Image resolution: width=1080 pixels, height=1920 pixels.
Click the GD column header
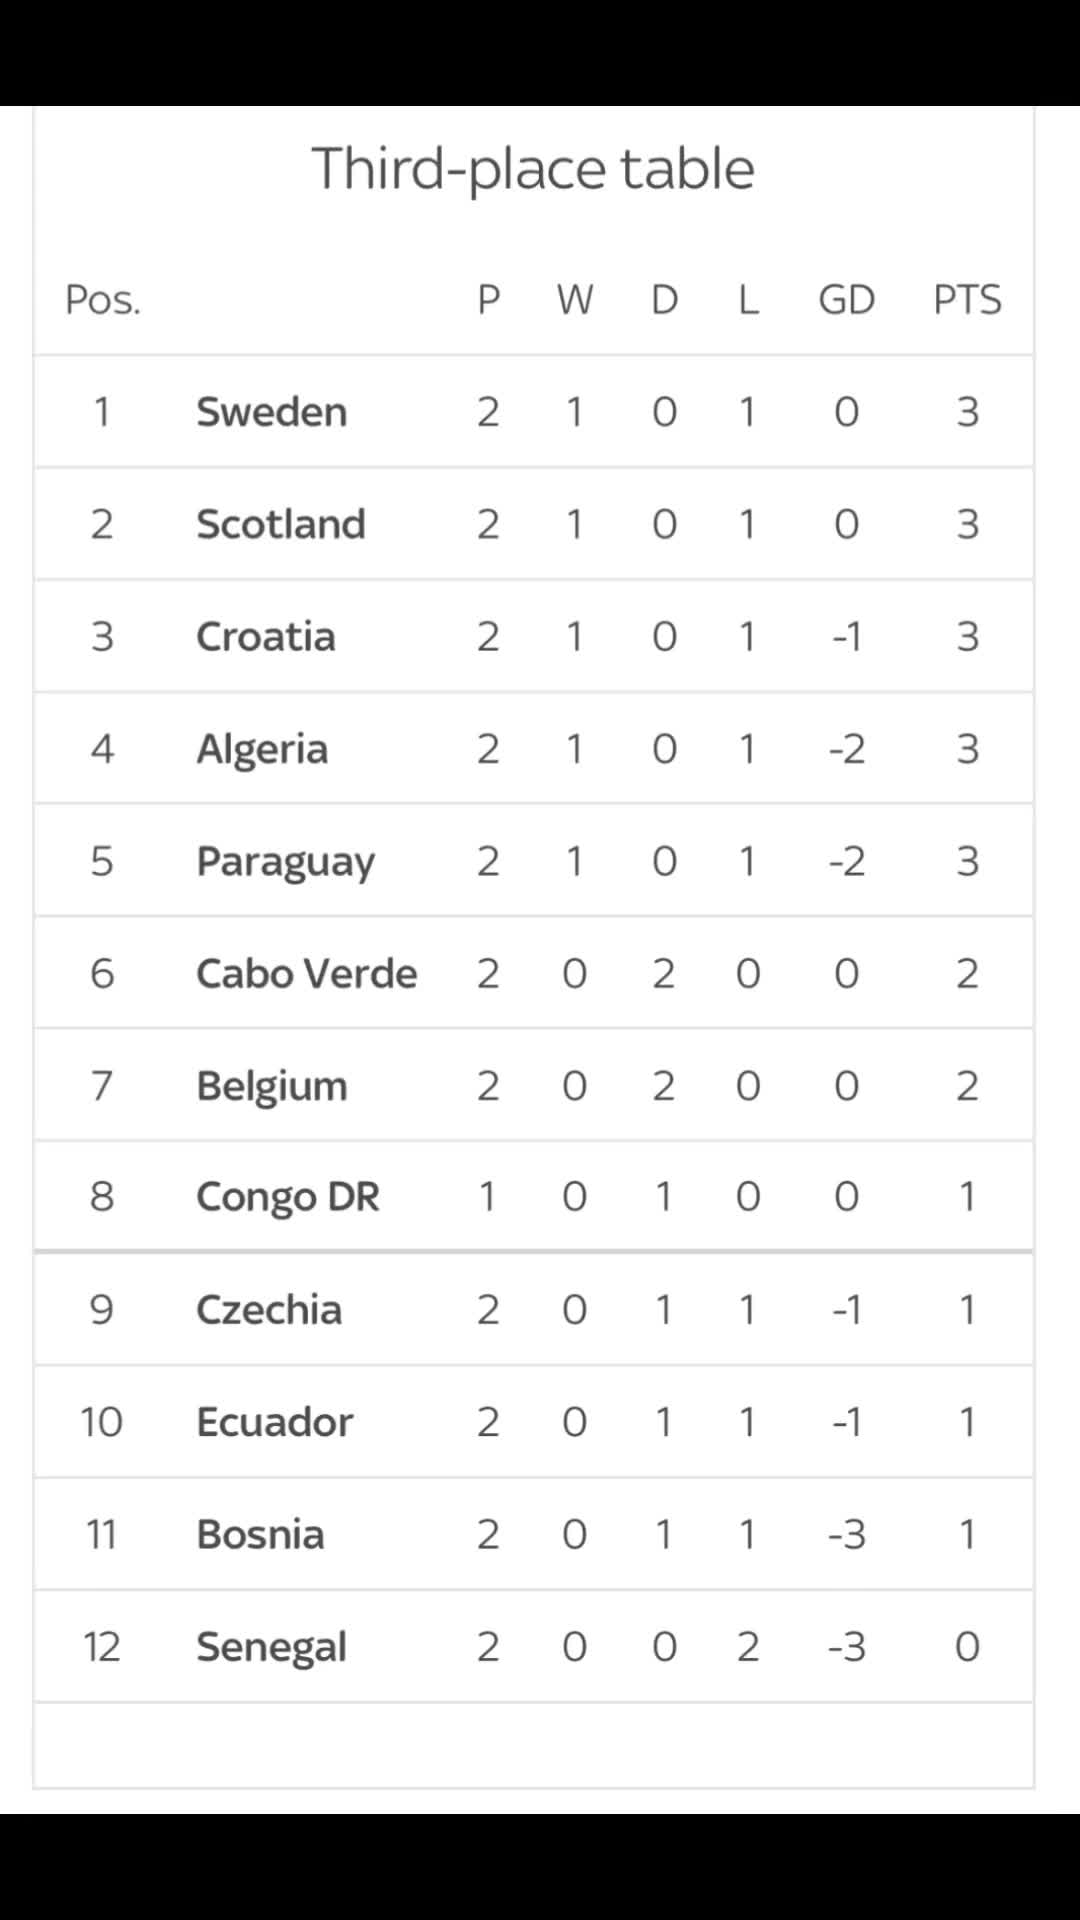pyautogui.click(x=846, y=299)
